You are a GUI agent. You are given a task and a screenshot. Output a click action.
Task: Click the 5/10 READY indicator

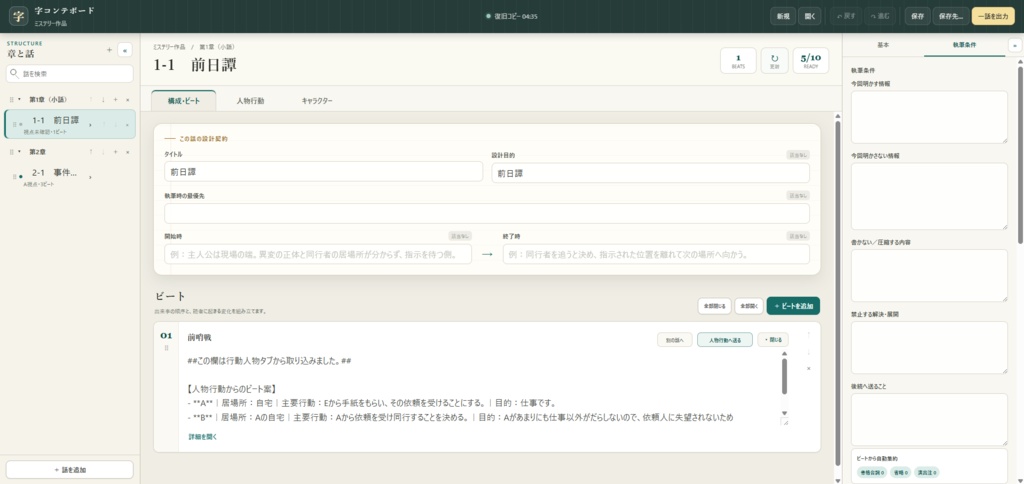(x=810, y=60)
